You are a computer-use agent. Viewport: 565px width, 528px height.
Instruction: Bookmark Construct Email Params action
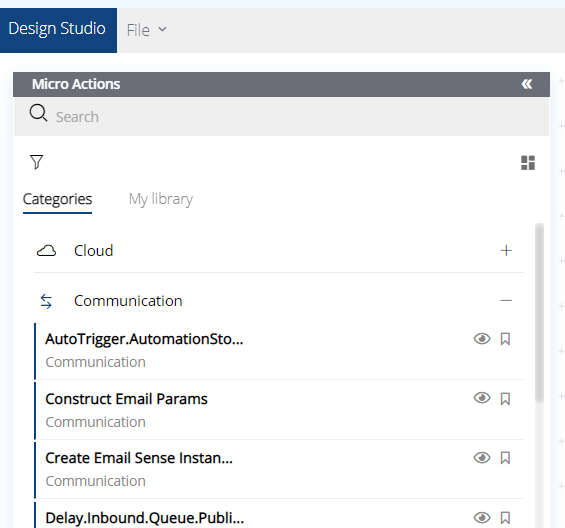(505, 399)
